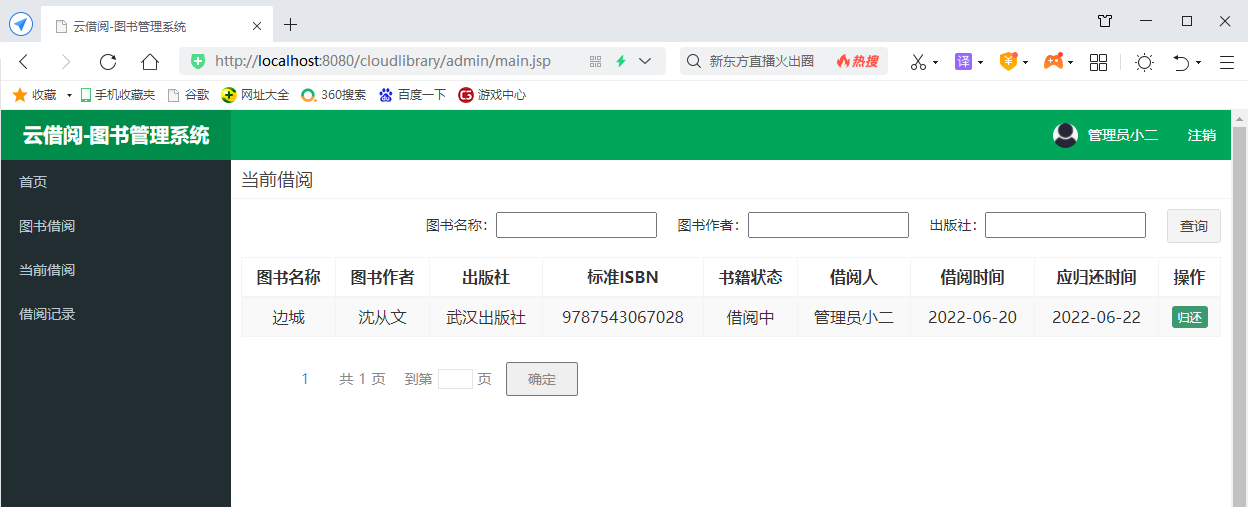Click the 沈从文 author cell
1248x507 pixels.
pos(383,317)
